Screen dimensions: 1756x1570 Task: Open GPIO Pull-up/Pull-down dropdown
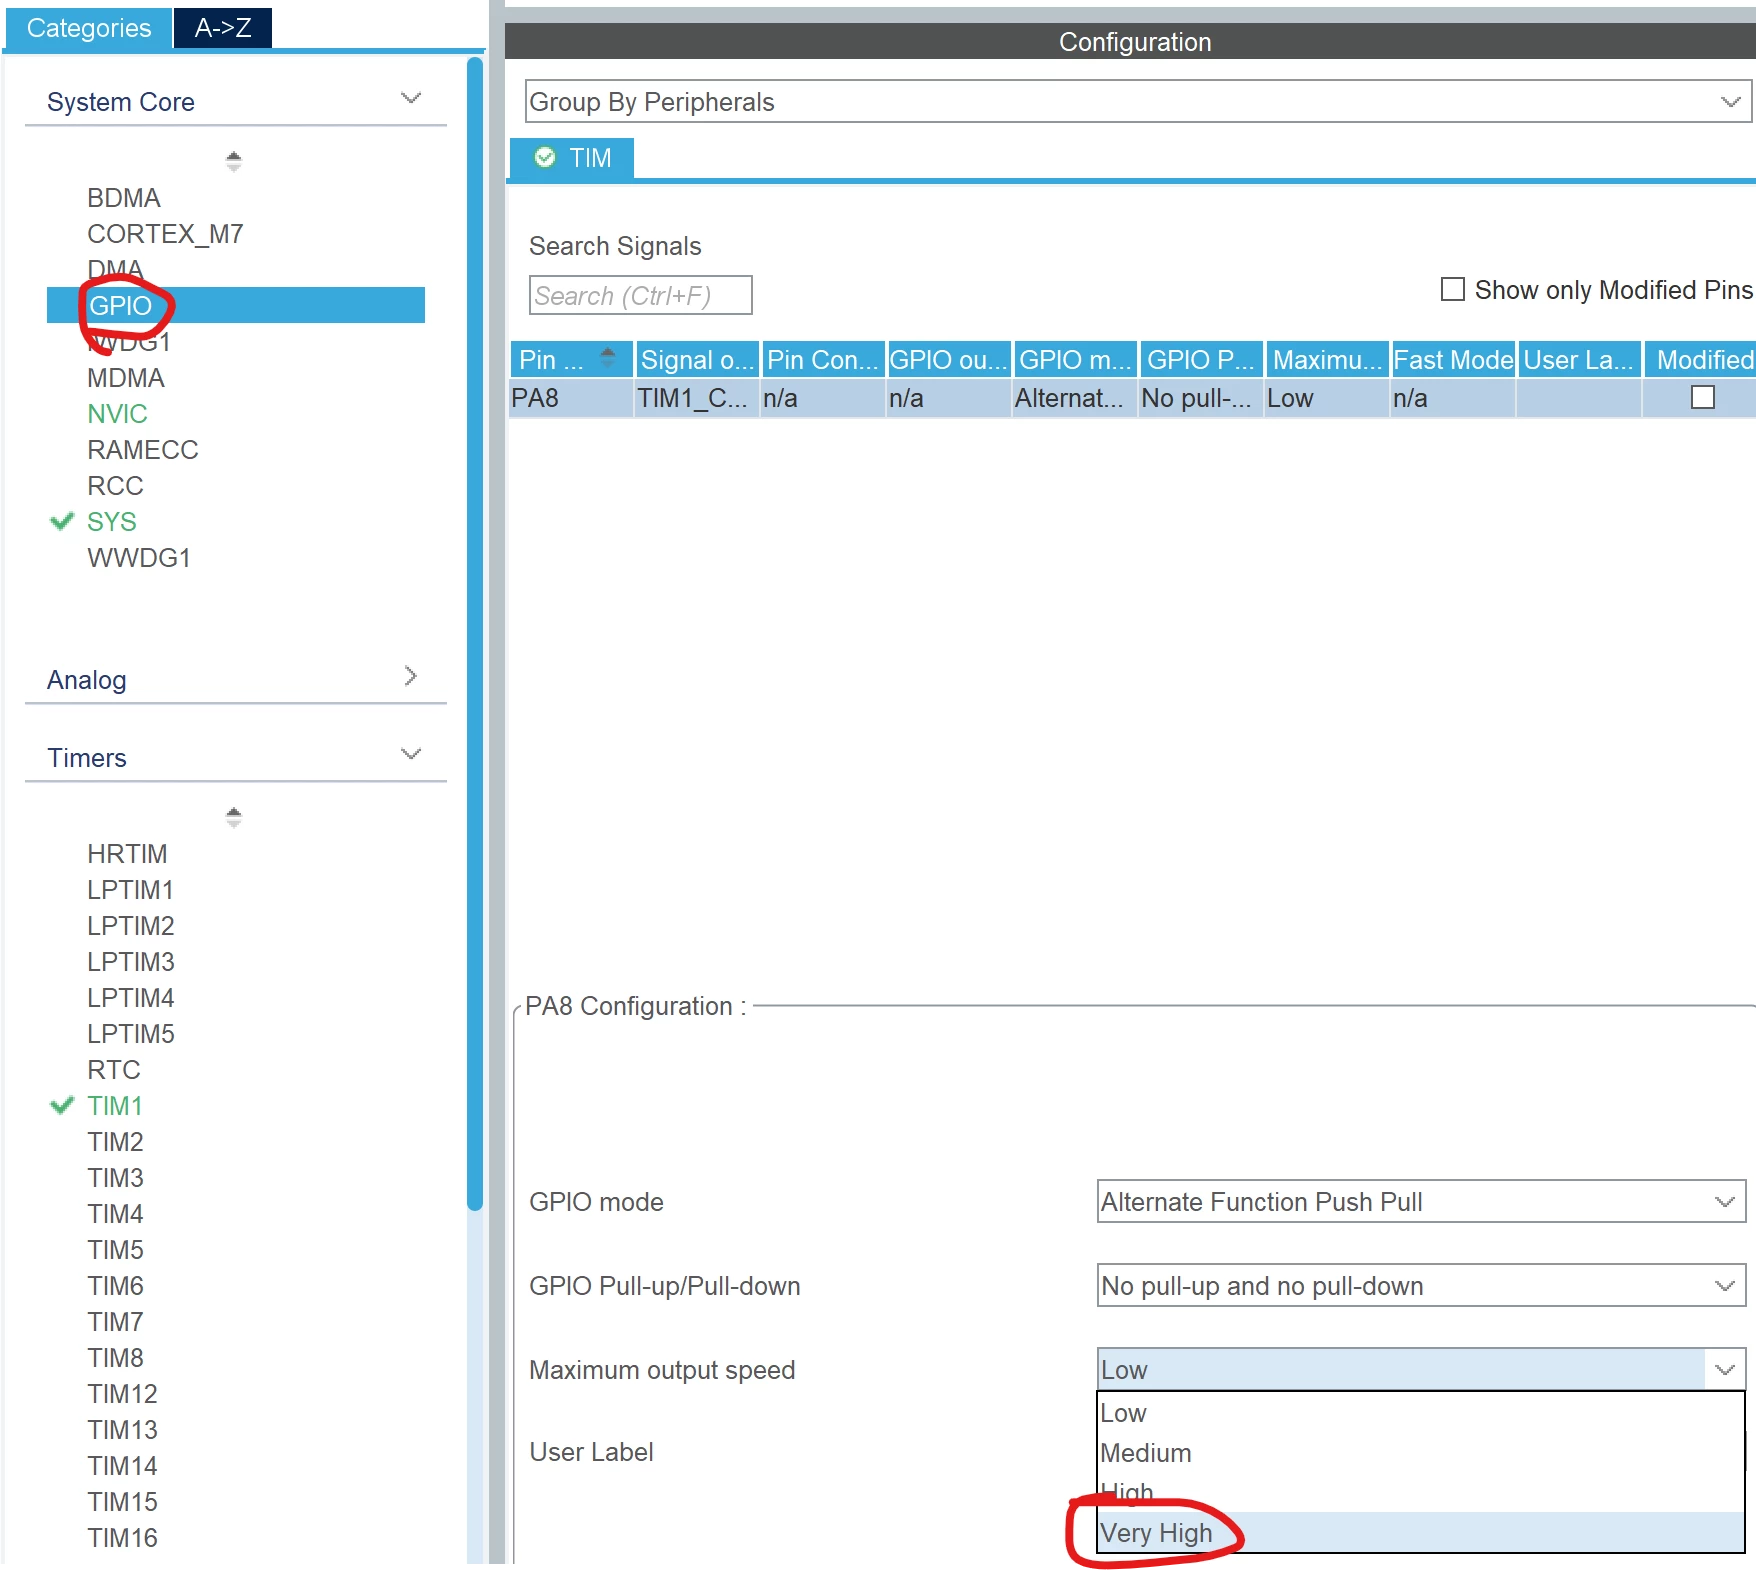point(1421,1285)
